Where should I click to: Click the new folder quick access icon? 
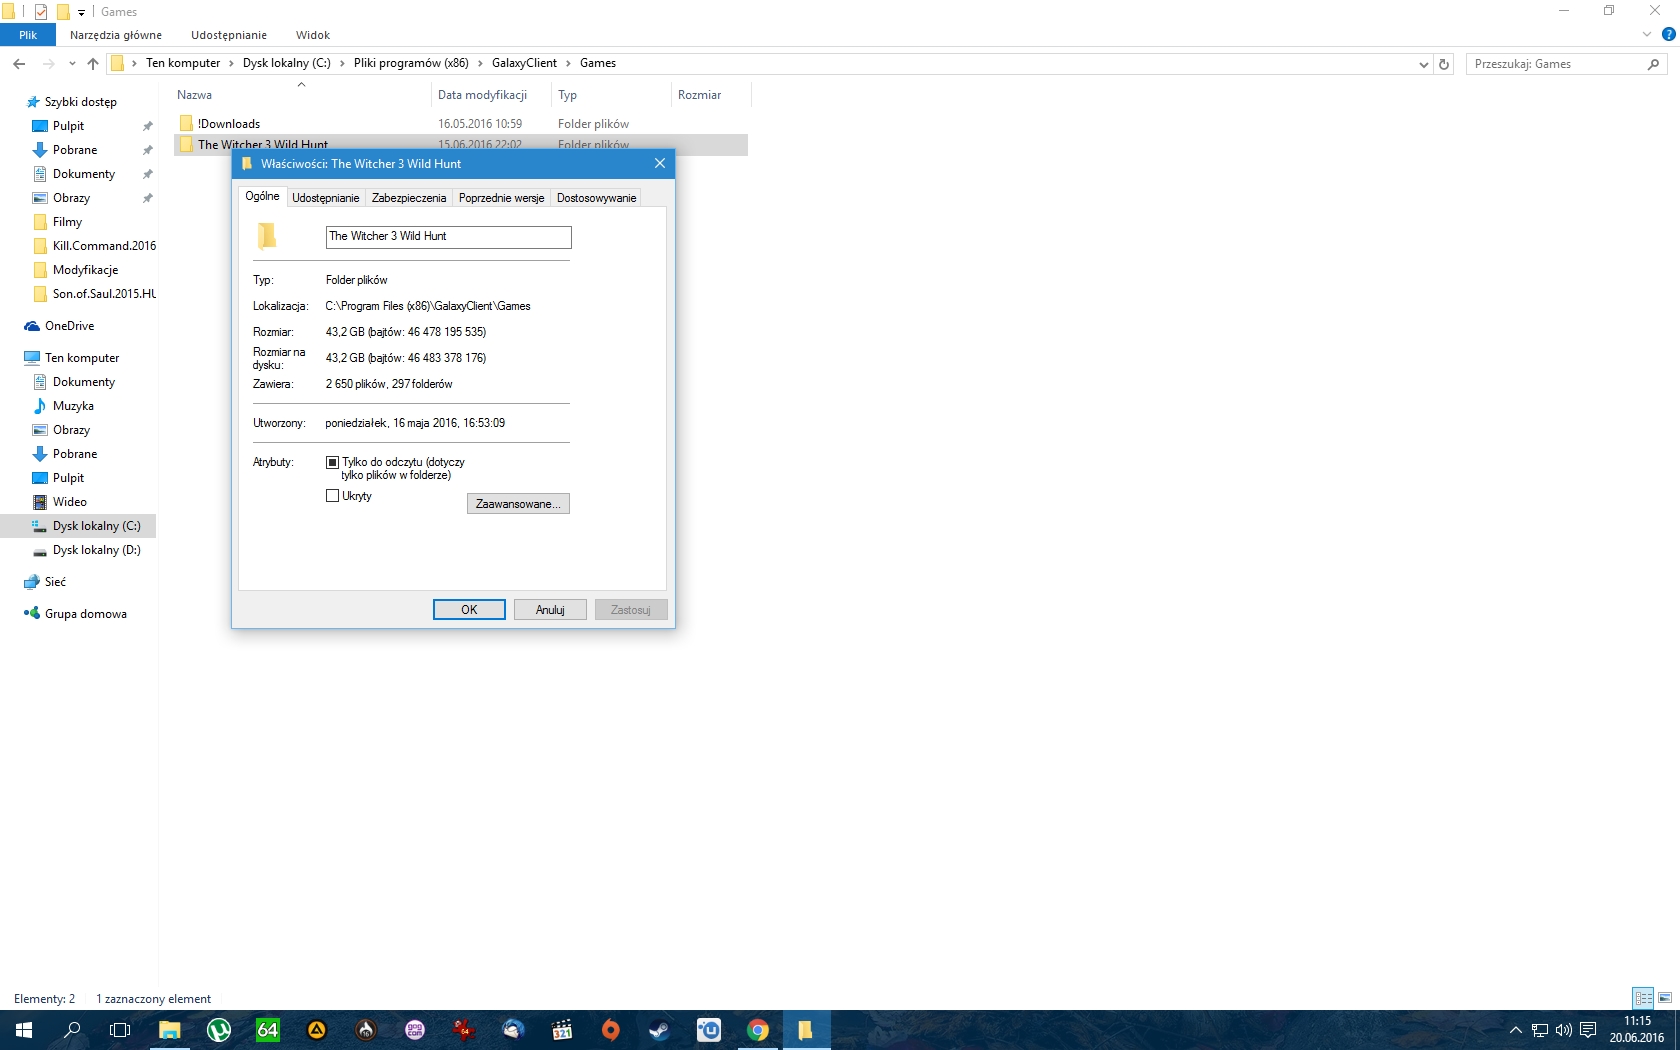click(x=62, y=12)
